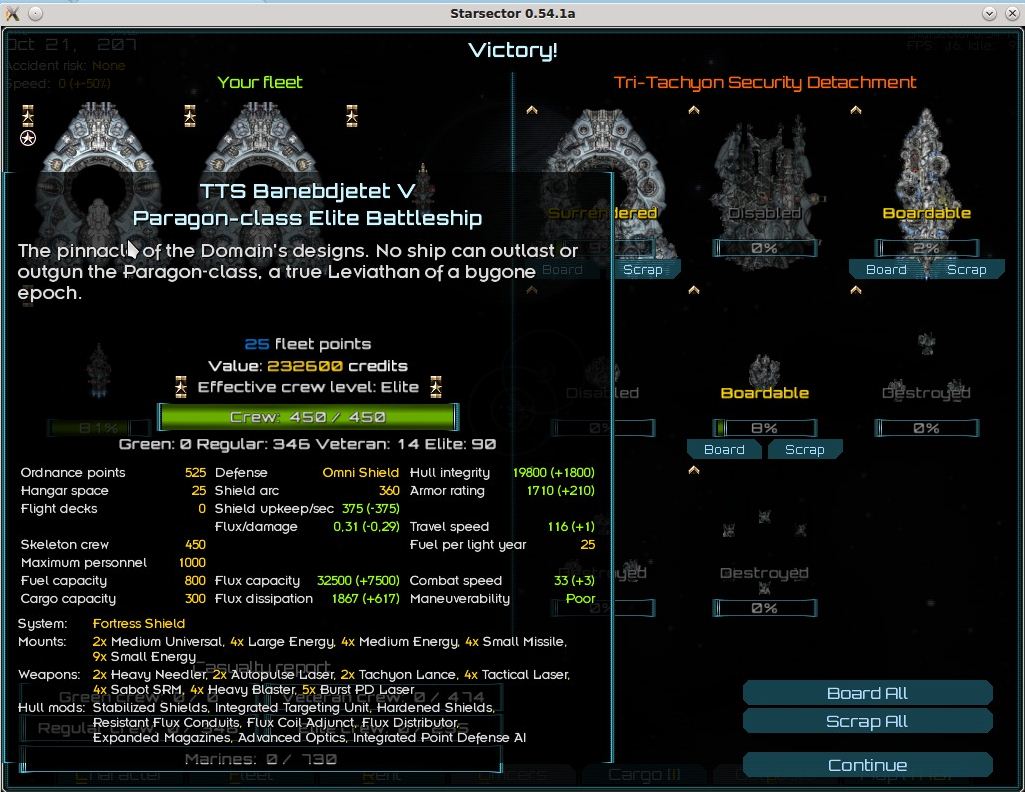Click the rank chevron above the middle-row Destroyed ship
1025x792 pixels.
(856, 290)
